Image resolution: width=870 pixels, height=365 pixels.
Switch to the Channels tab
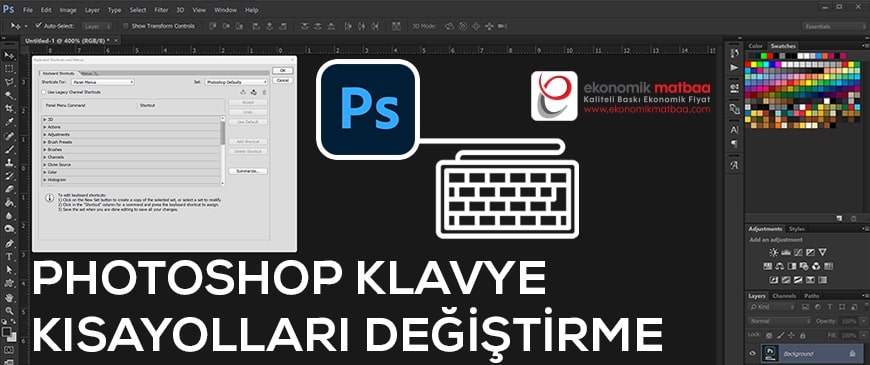point(785,296)
